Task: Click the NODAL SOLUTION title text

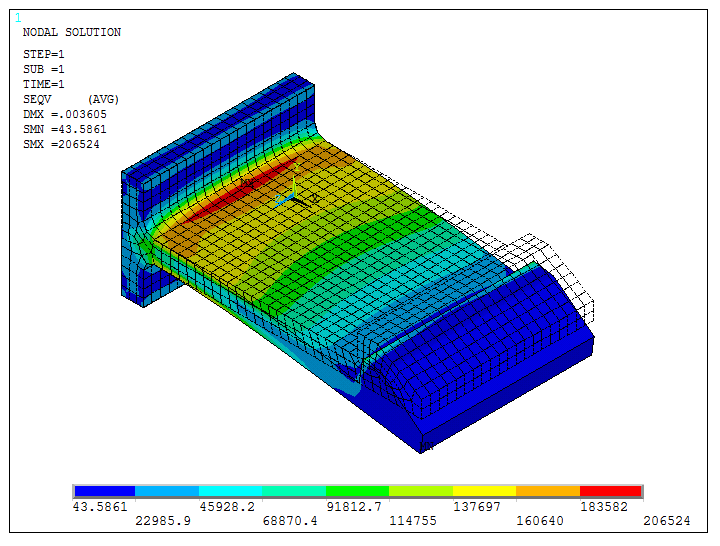Action: click(71, 33)
